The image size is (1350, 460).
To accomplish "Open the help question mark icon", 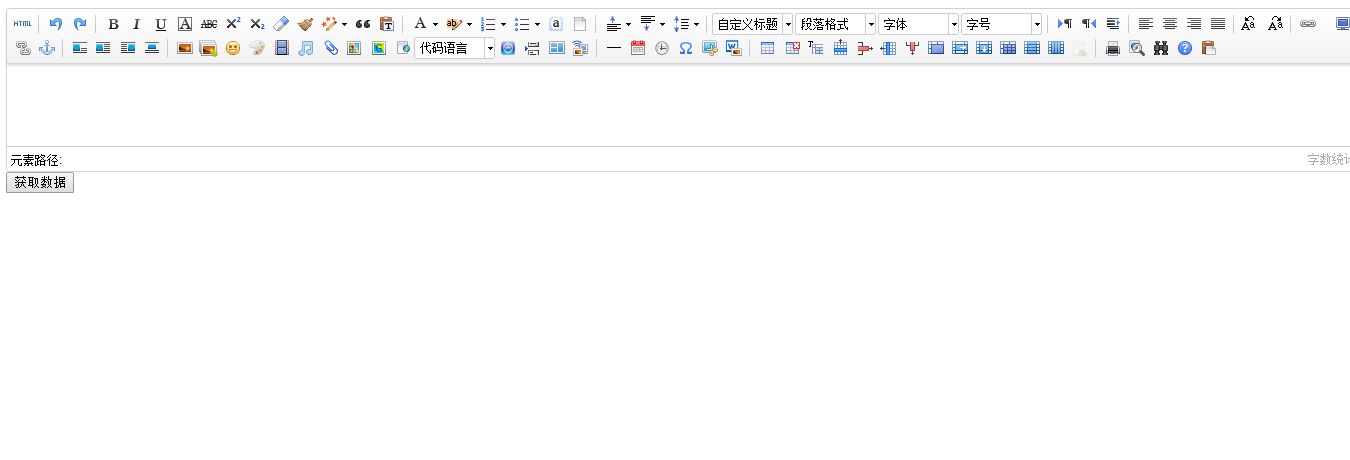I will 1185,48.
